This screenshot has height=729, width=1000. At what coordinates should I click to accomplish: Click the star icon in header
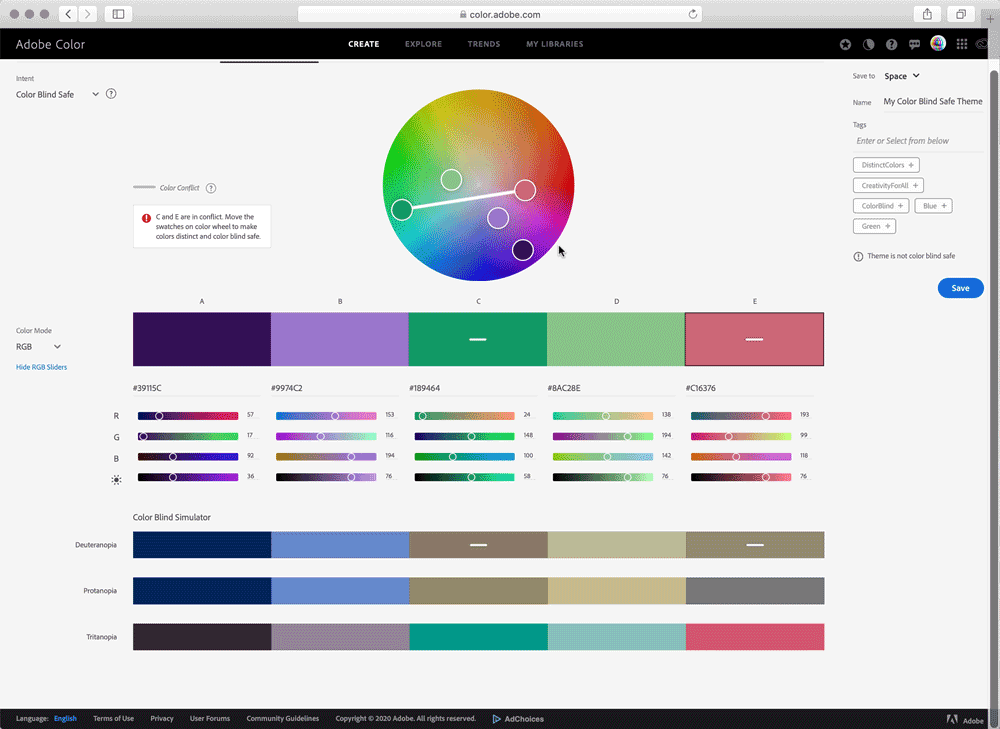846,44
